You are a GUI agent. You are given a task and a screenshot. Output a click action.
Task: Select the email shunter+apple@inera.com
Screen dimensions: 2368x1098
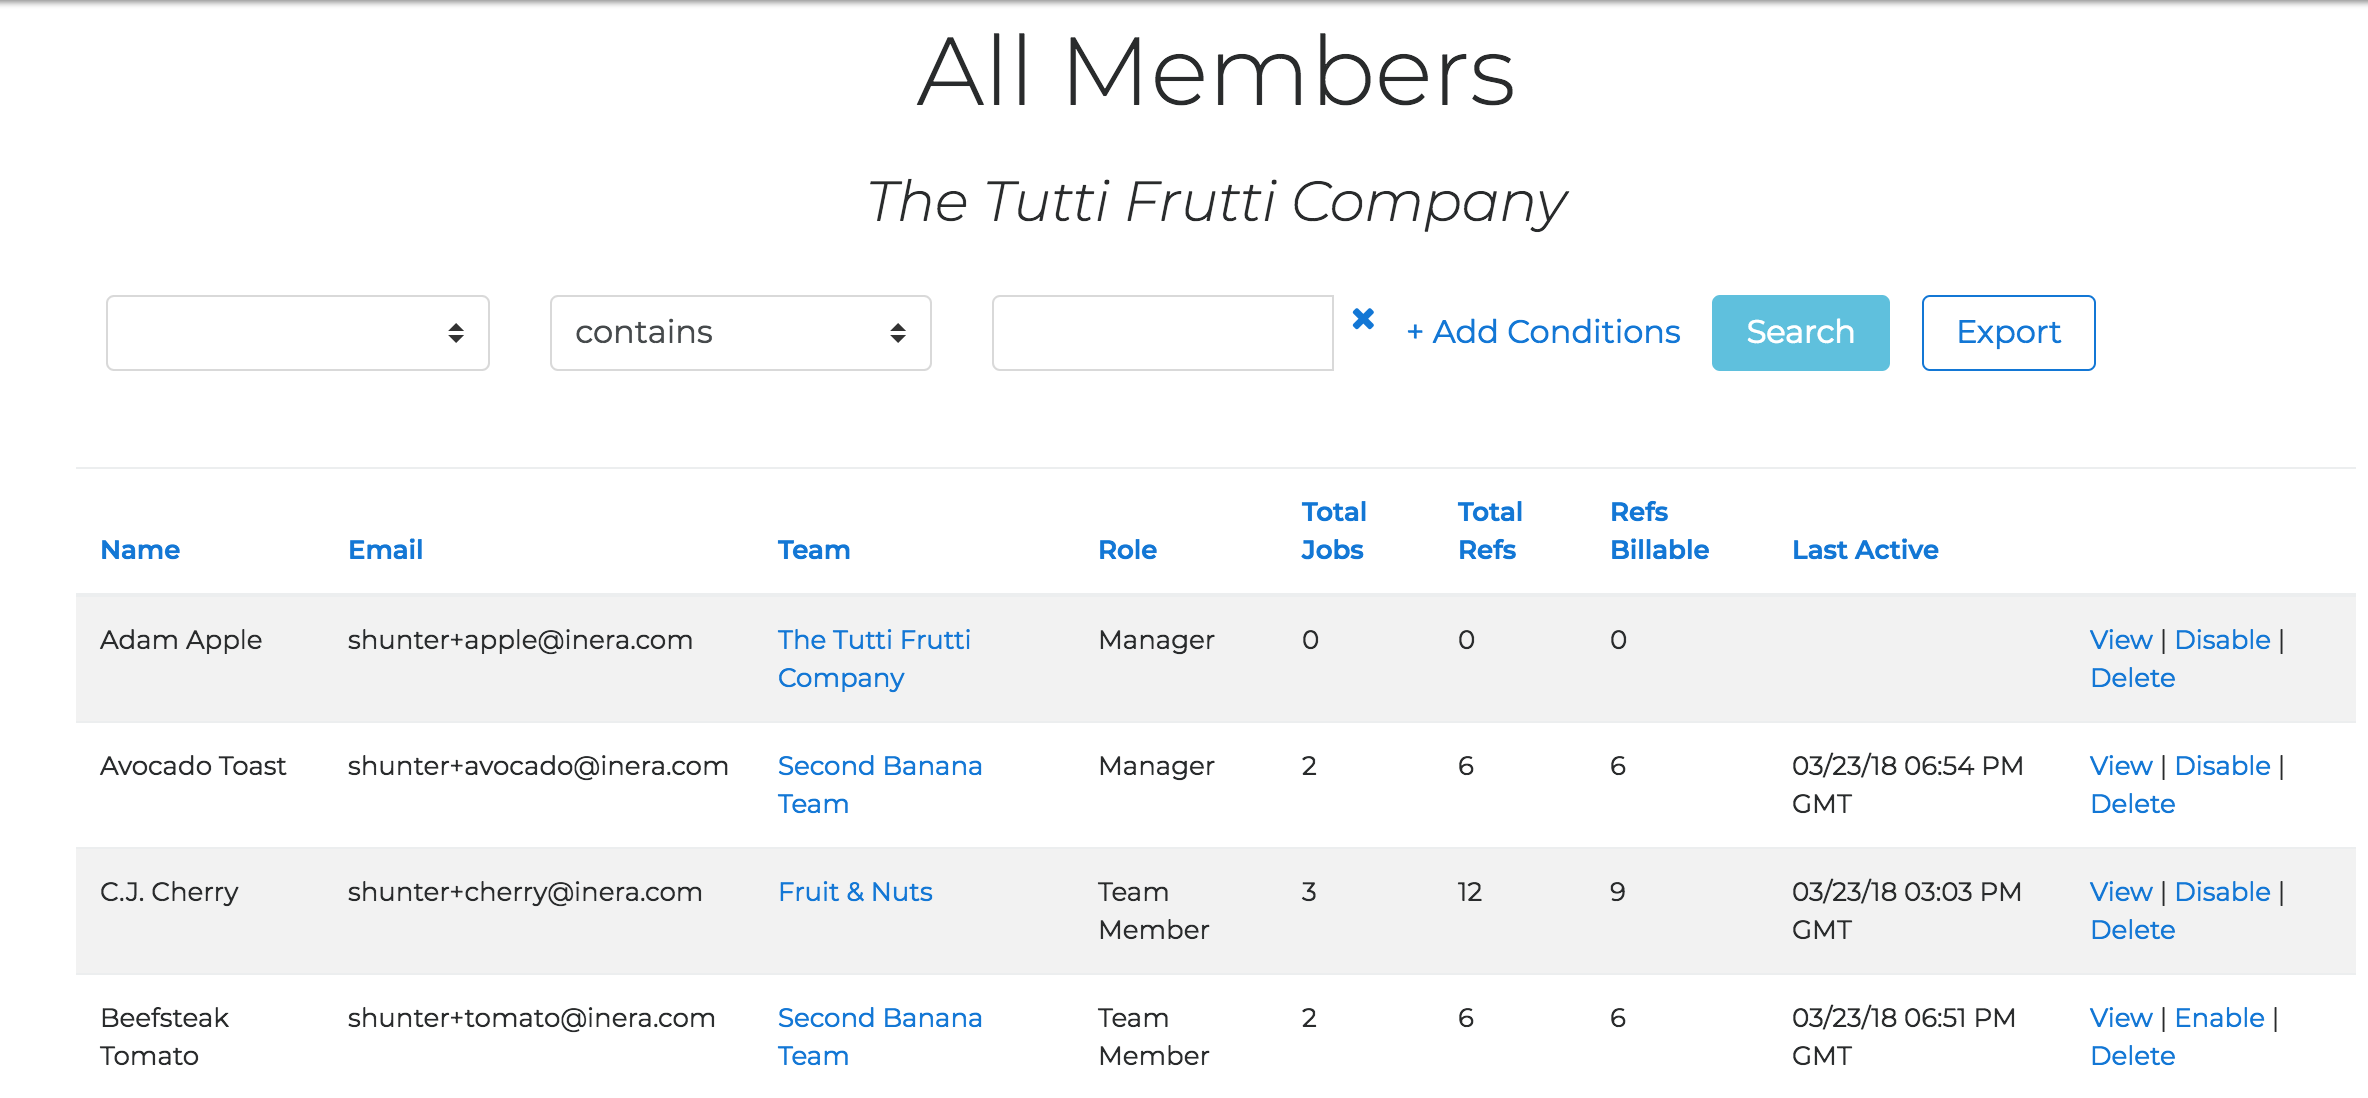[520, 640]
